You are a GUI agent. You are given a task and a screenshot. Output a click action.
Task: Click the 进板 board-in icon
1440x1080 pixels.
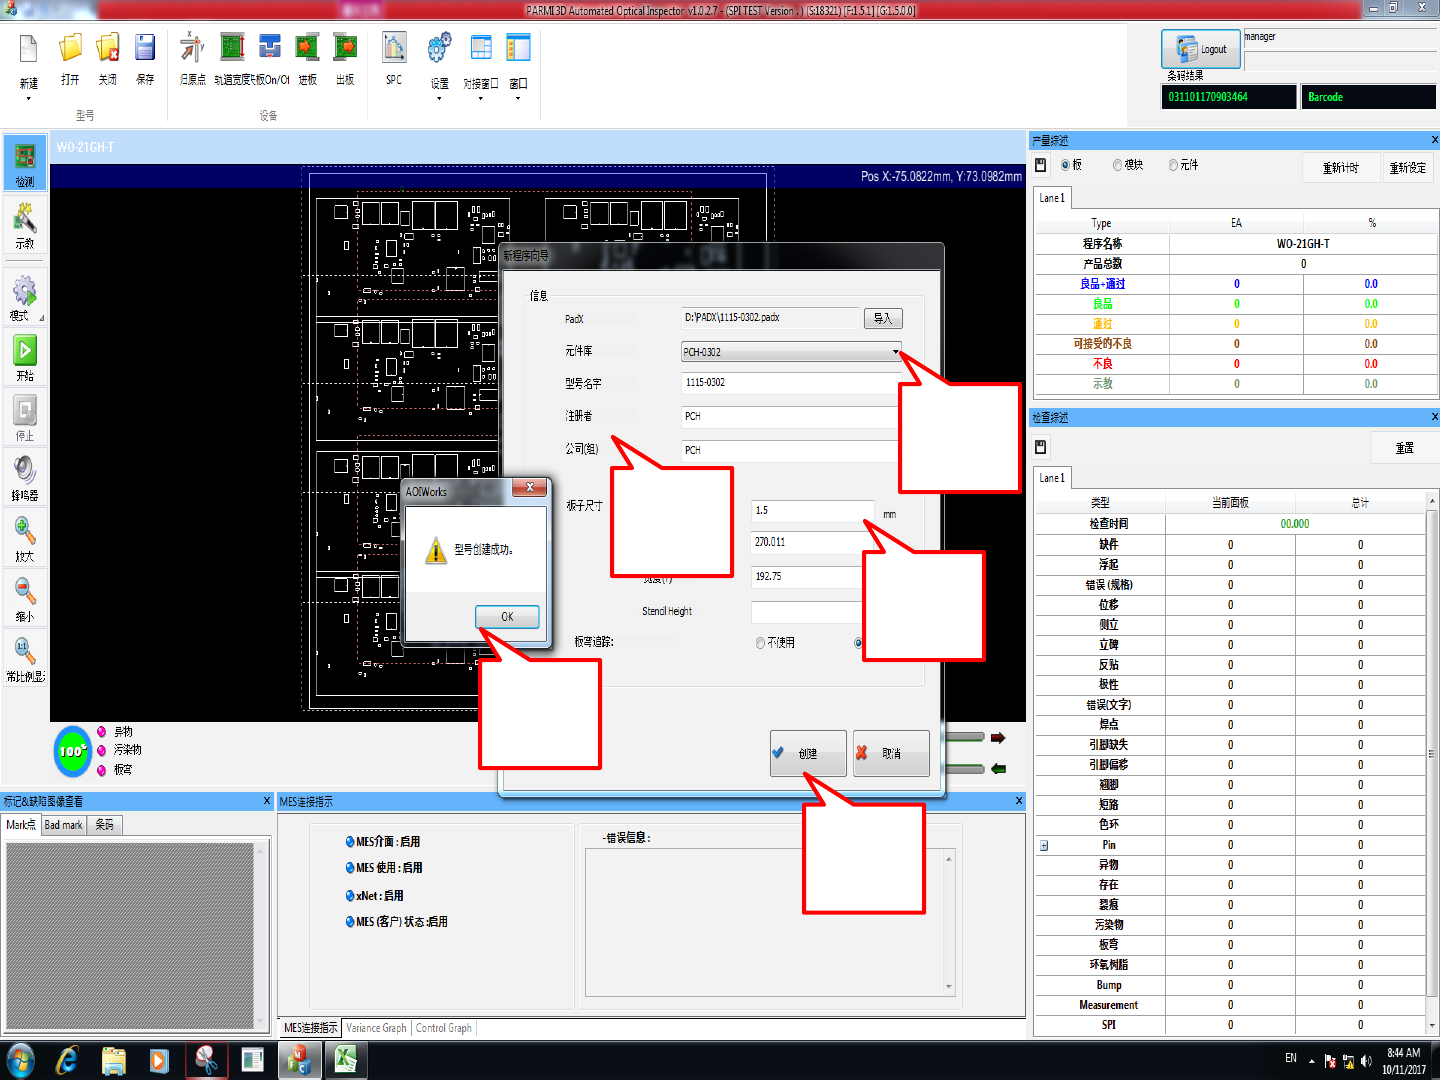point(307,48)
